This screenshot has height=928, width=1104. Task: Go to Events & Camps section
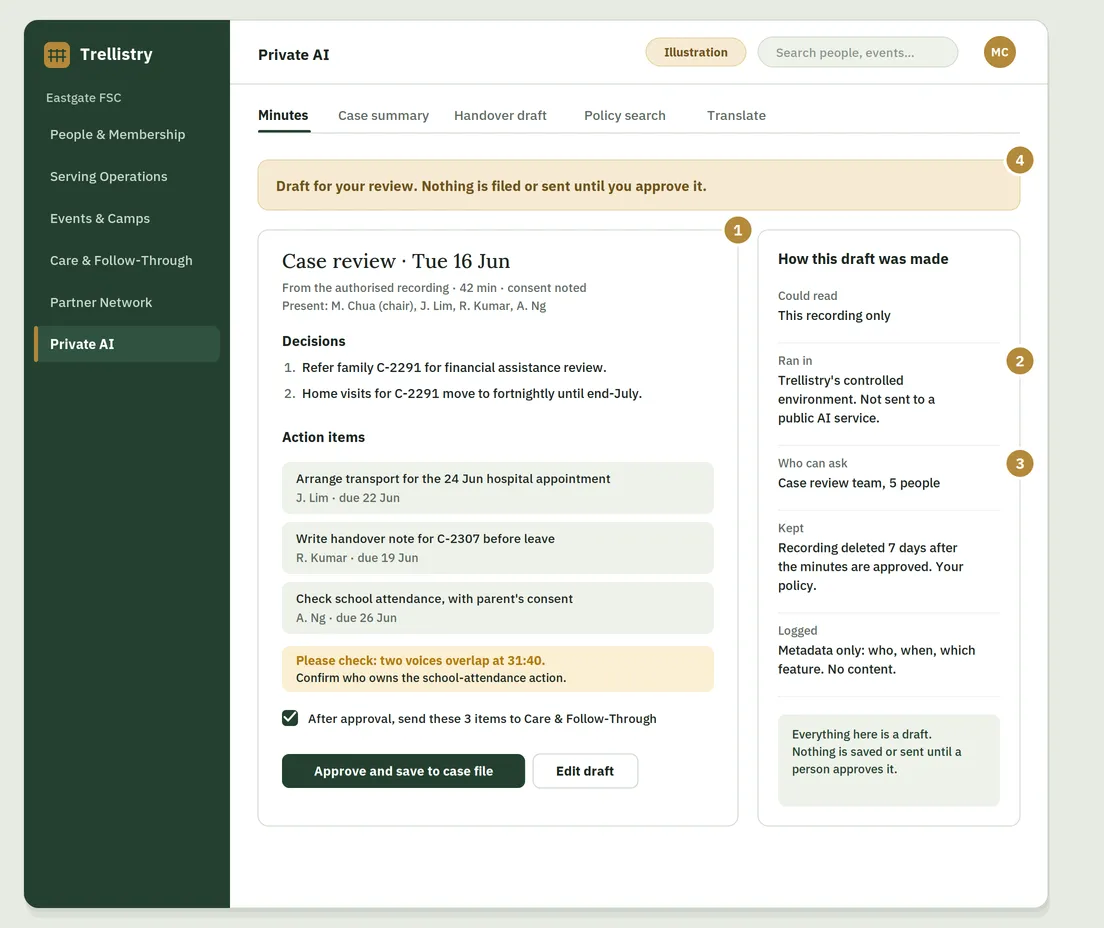tap(100, 218)
